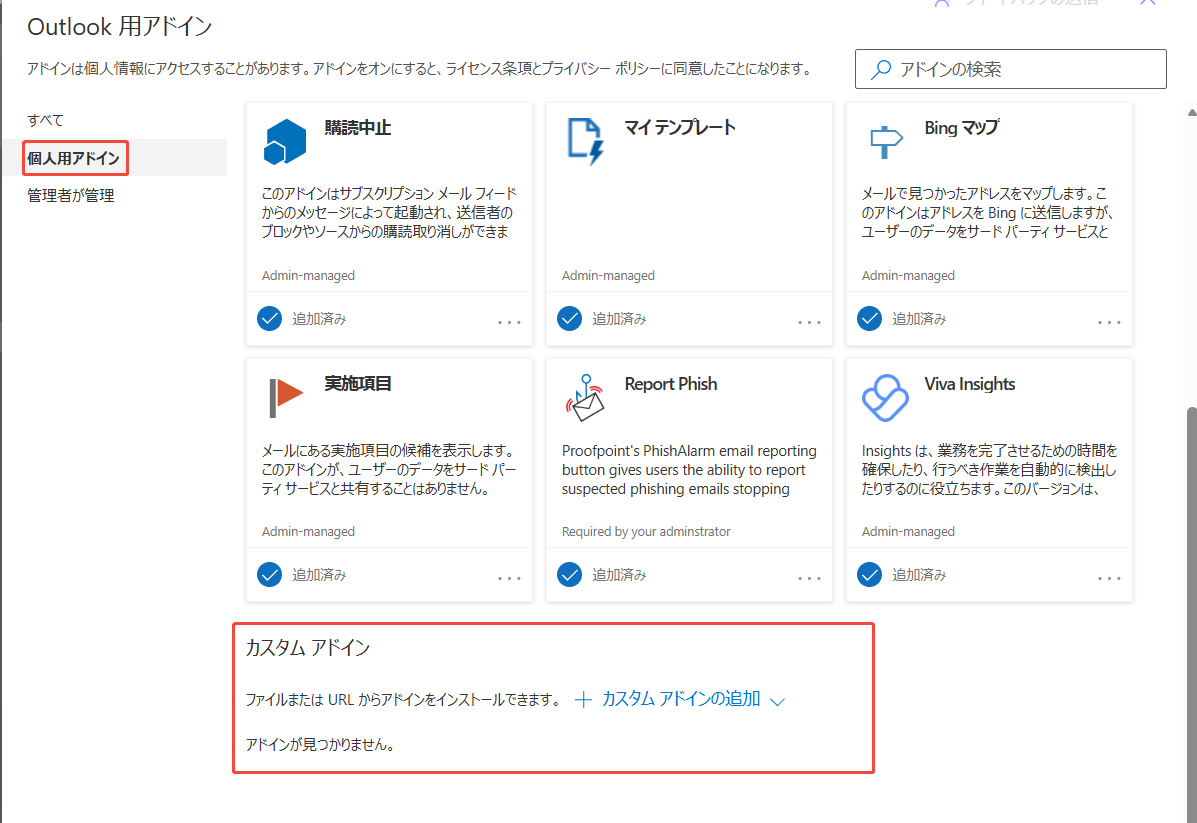Image resolution: width=1197 pixels, height=823 pixels.
Task: Click the 購読中止 add-in cube icon
Action: [285, 141]
